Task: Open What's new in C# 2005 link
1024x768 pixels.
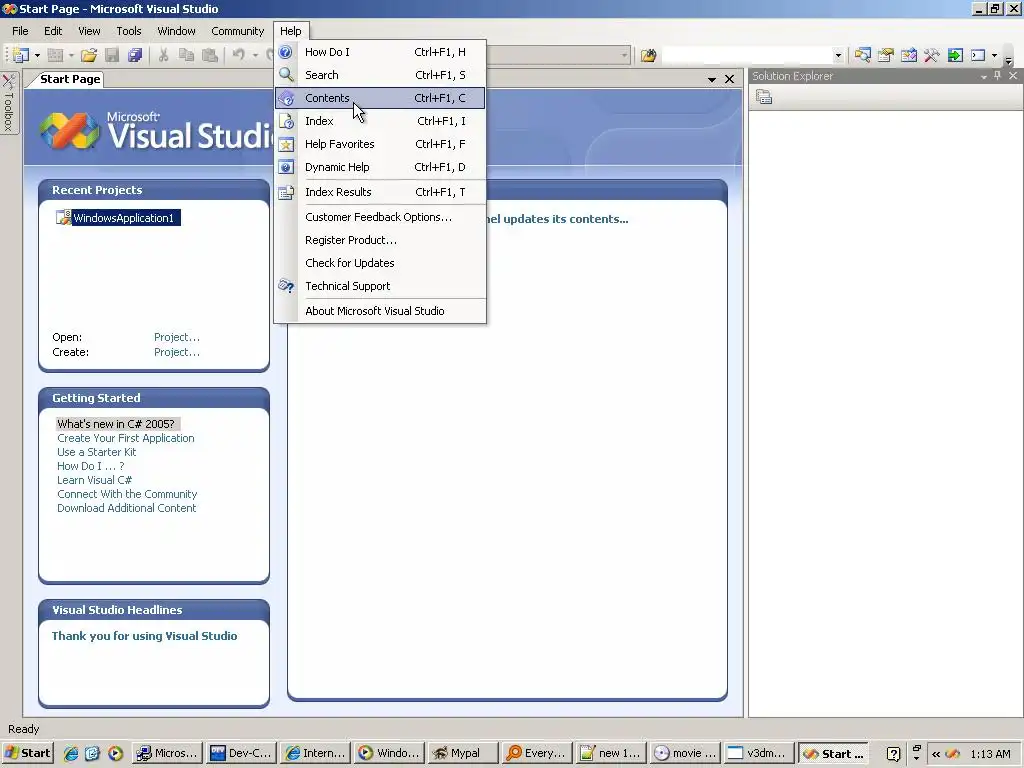Action: point(116,424)
